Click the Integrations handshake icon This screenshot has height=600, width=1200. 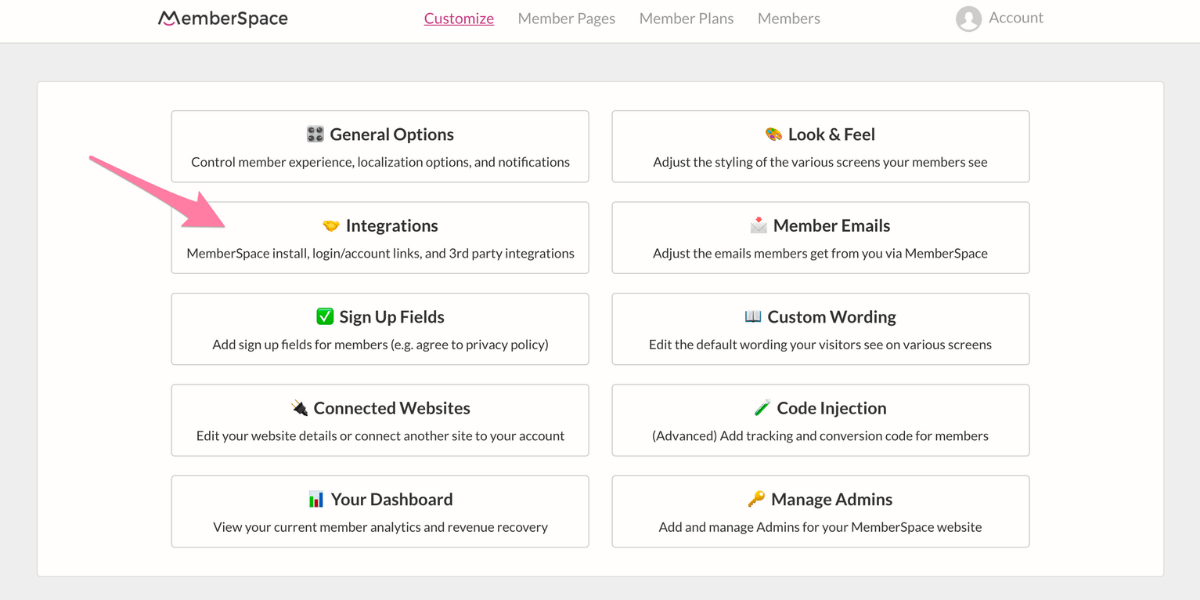click(331, 226)
